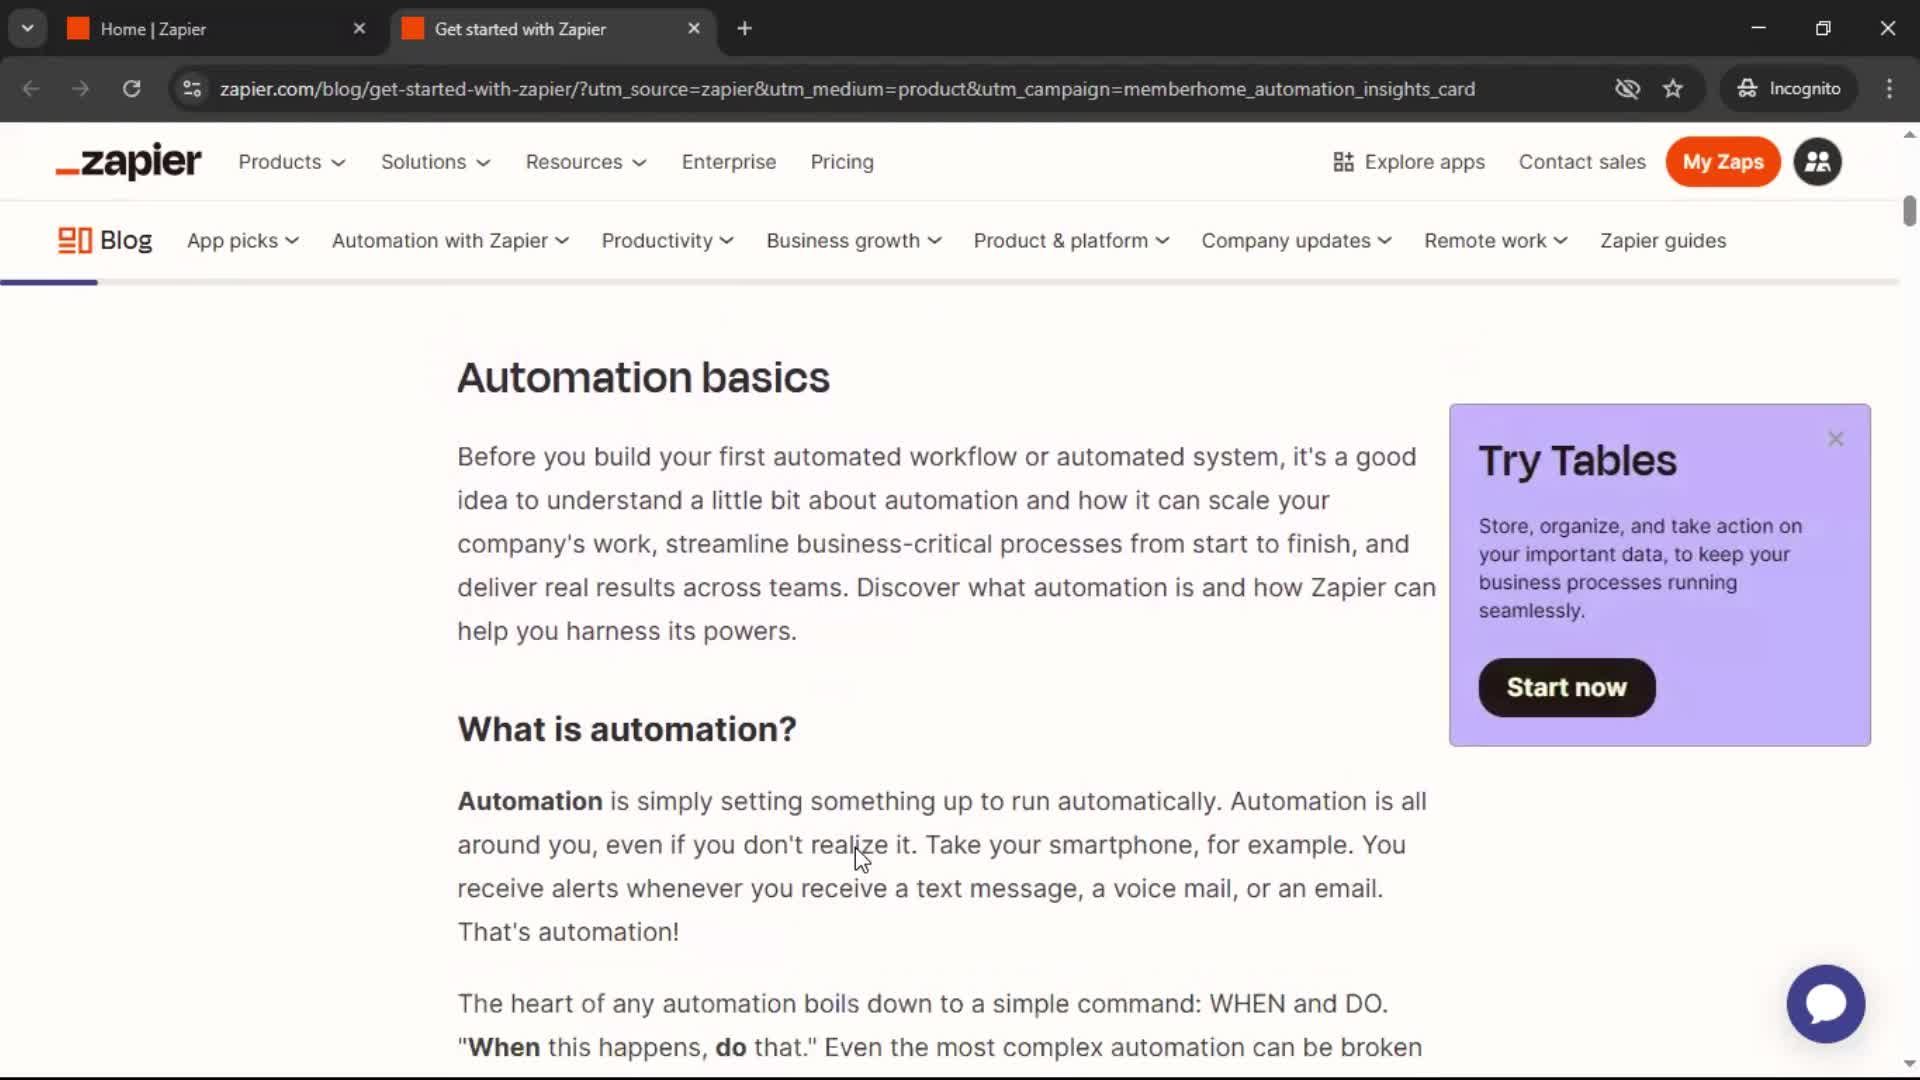Click the Zapier logo in header
Viewport: 1920px width, 1080px height.
coord(128,162)
